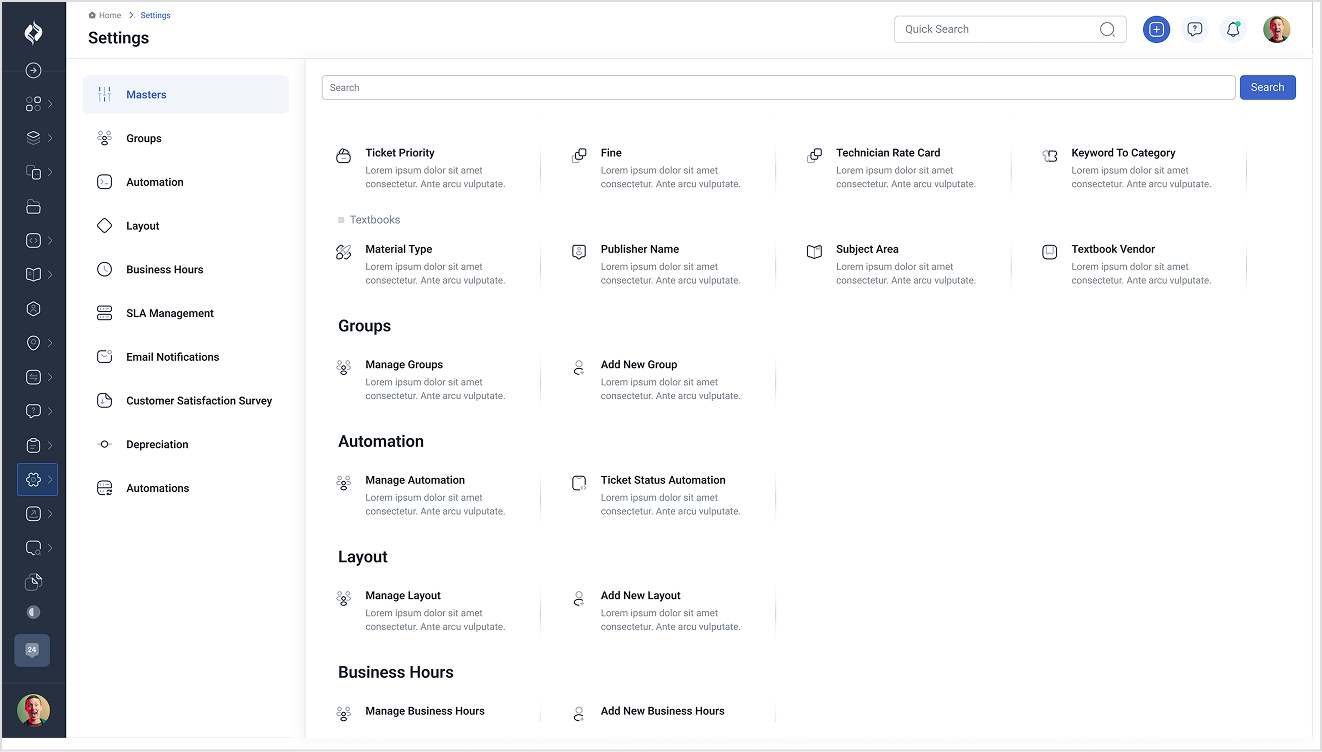The width and height of the screenshot is (1322, 752).
Task: Expand the chevron beside the highlighted sidebar gear
Action: point(48,479)
